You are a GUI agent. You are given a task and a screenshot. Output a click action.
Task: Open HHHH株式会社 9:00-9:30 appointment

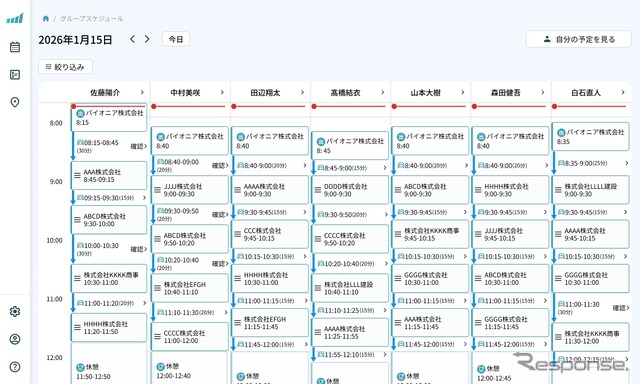click(x=510, y=190)
